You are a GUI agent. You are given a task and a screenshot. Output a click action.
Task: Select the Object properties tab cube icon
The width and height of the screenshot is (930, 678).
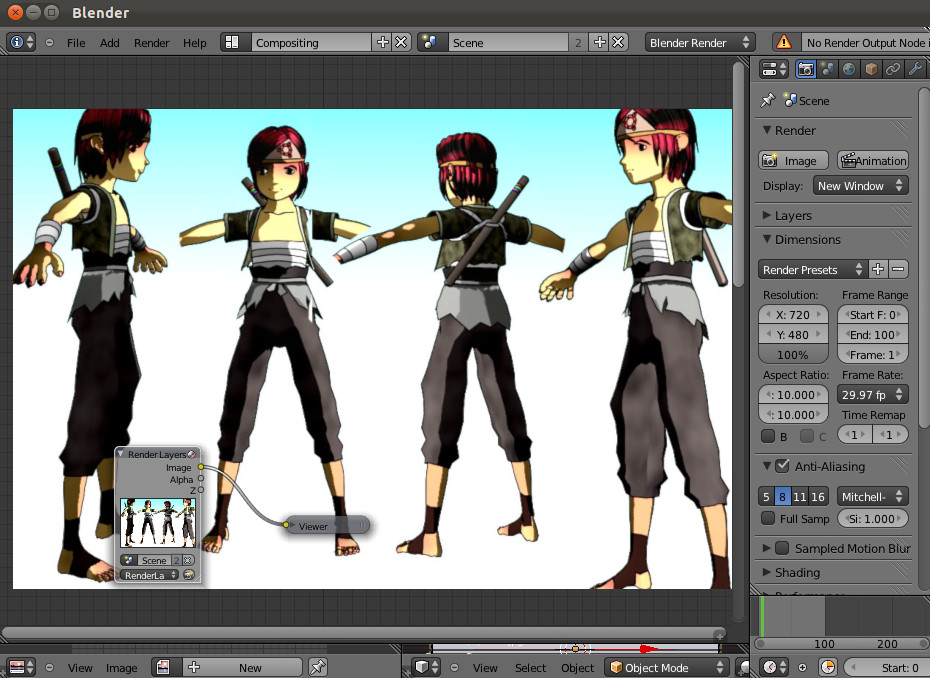coord(871,69)
